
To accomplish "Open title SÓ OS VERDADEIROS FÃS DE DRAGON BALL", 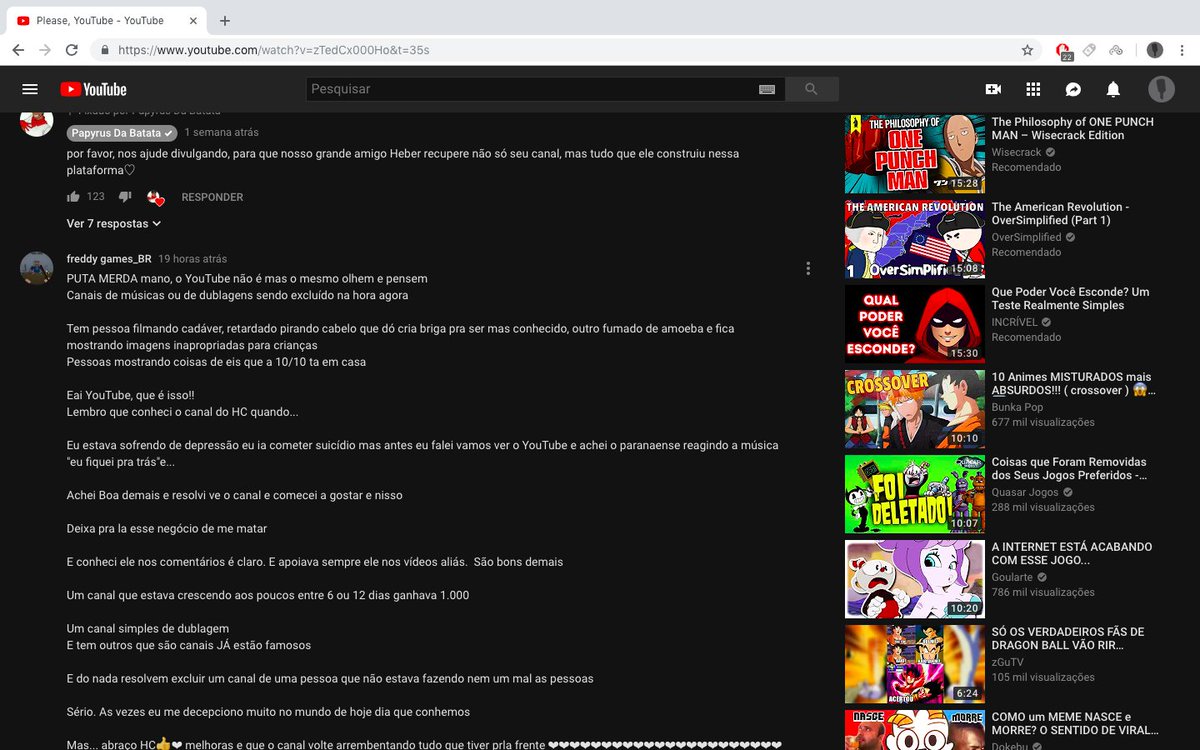I will 1067,638.
